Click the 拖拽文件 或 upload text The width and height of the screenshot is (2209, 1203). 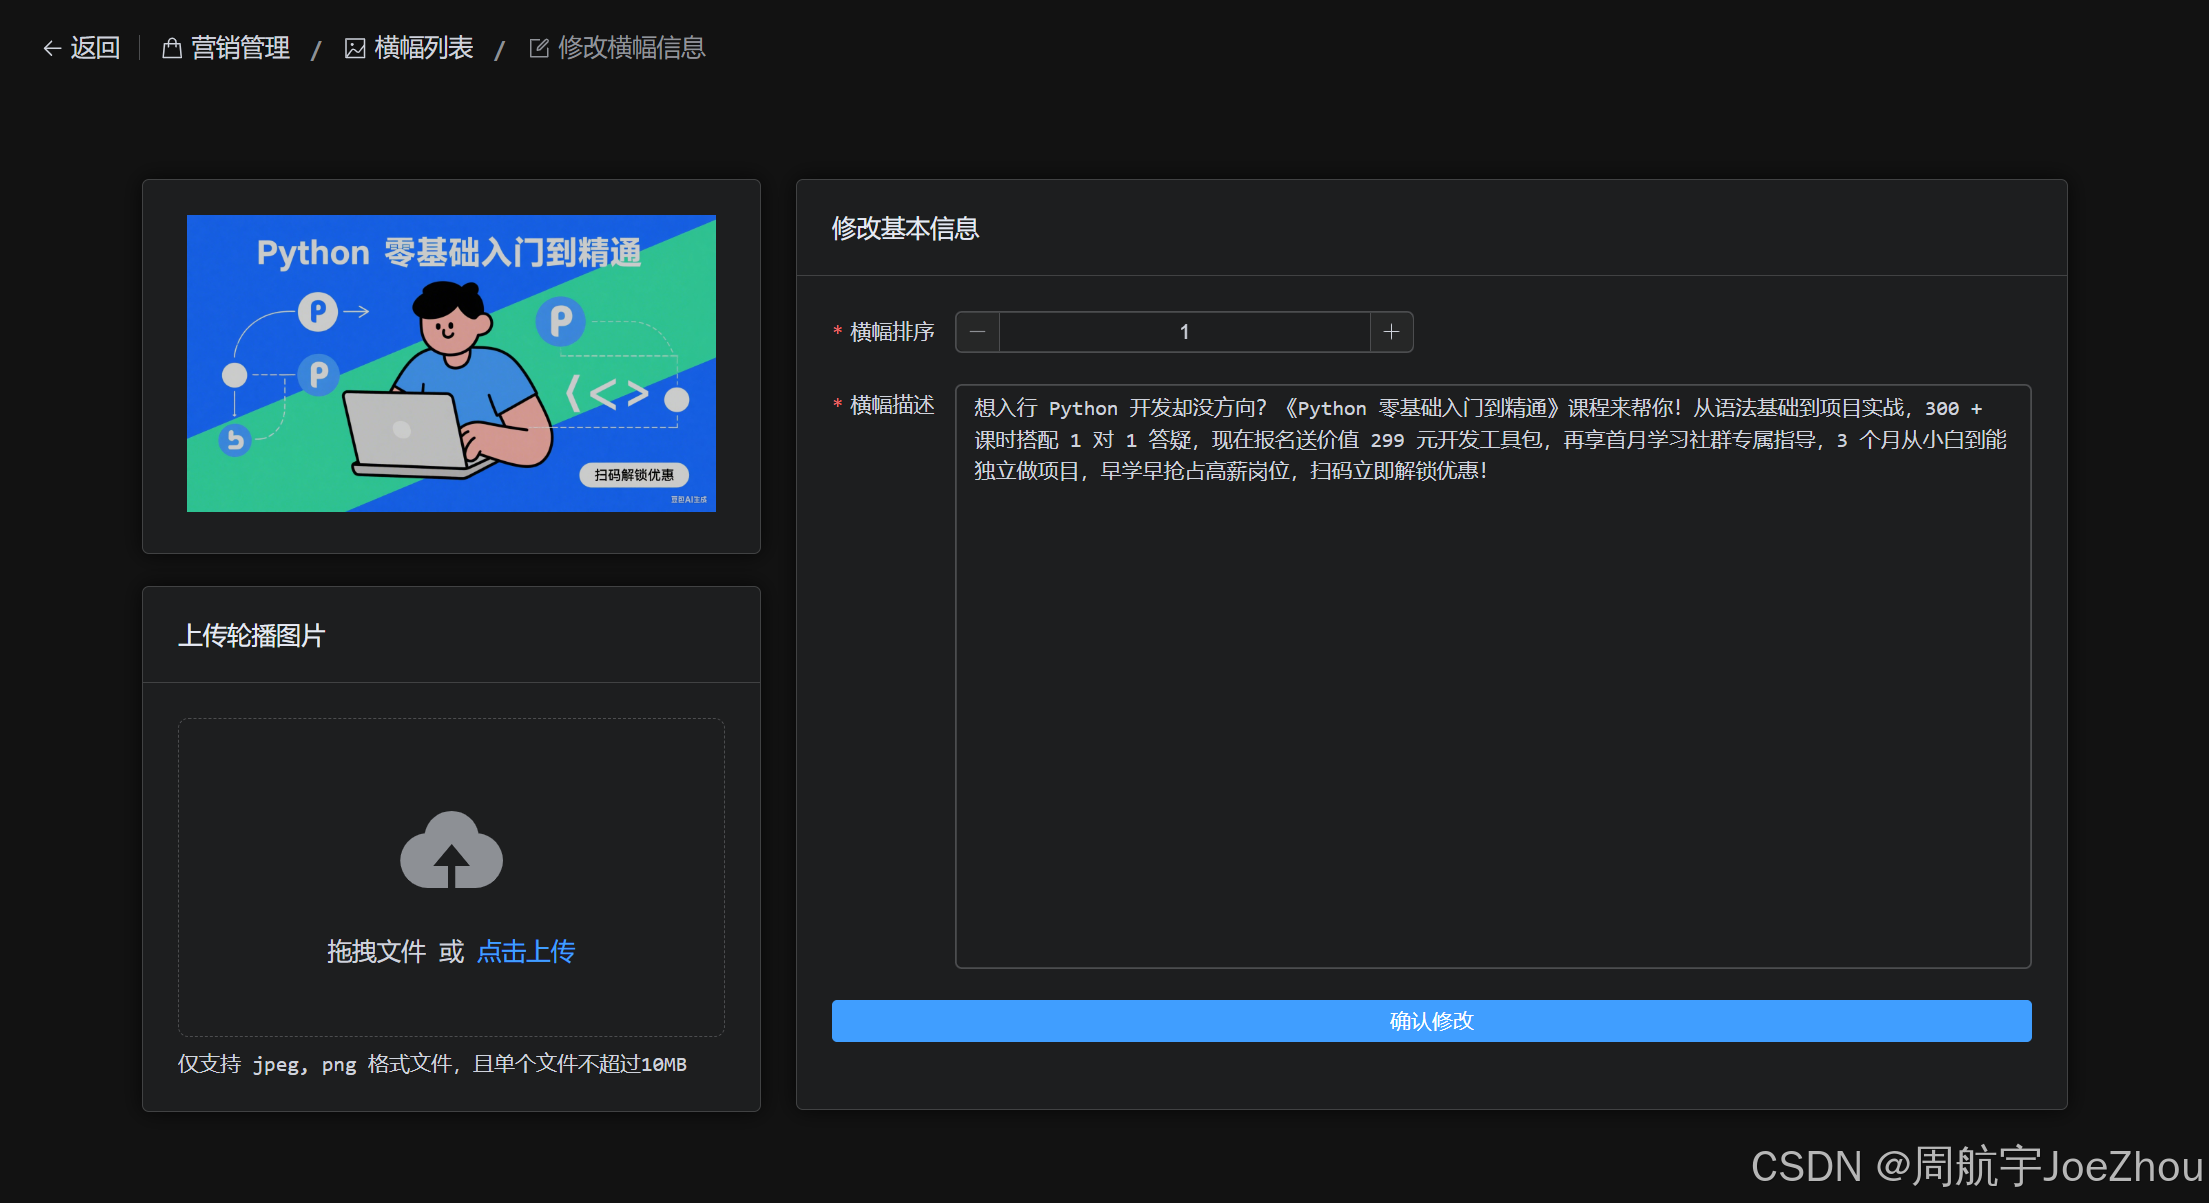(396, 951)
